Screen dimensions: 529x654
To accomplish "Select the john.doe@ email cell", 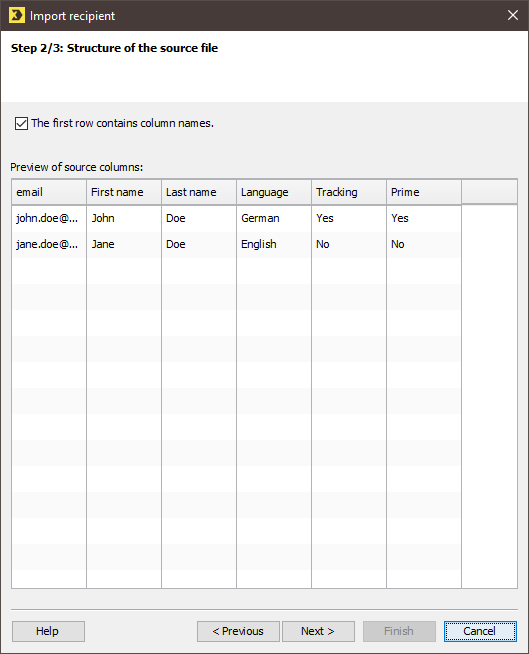I will [x=49, y=218].
